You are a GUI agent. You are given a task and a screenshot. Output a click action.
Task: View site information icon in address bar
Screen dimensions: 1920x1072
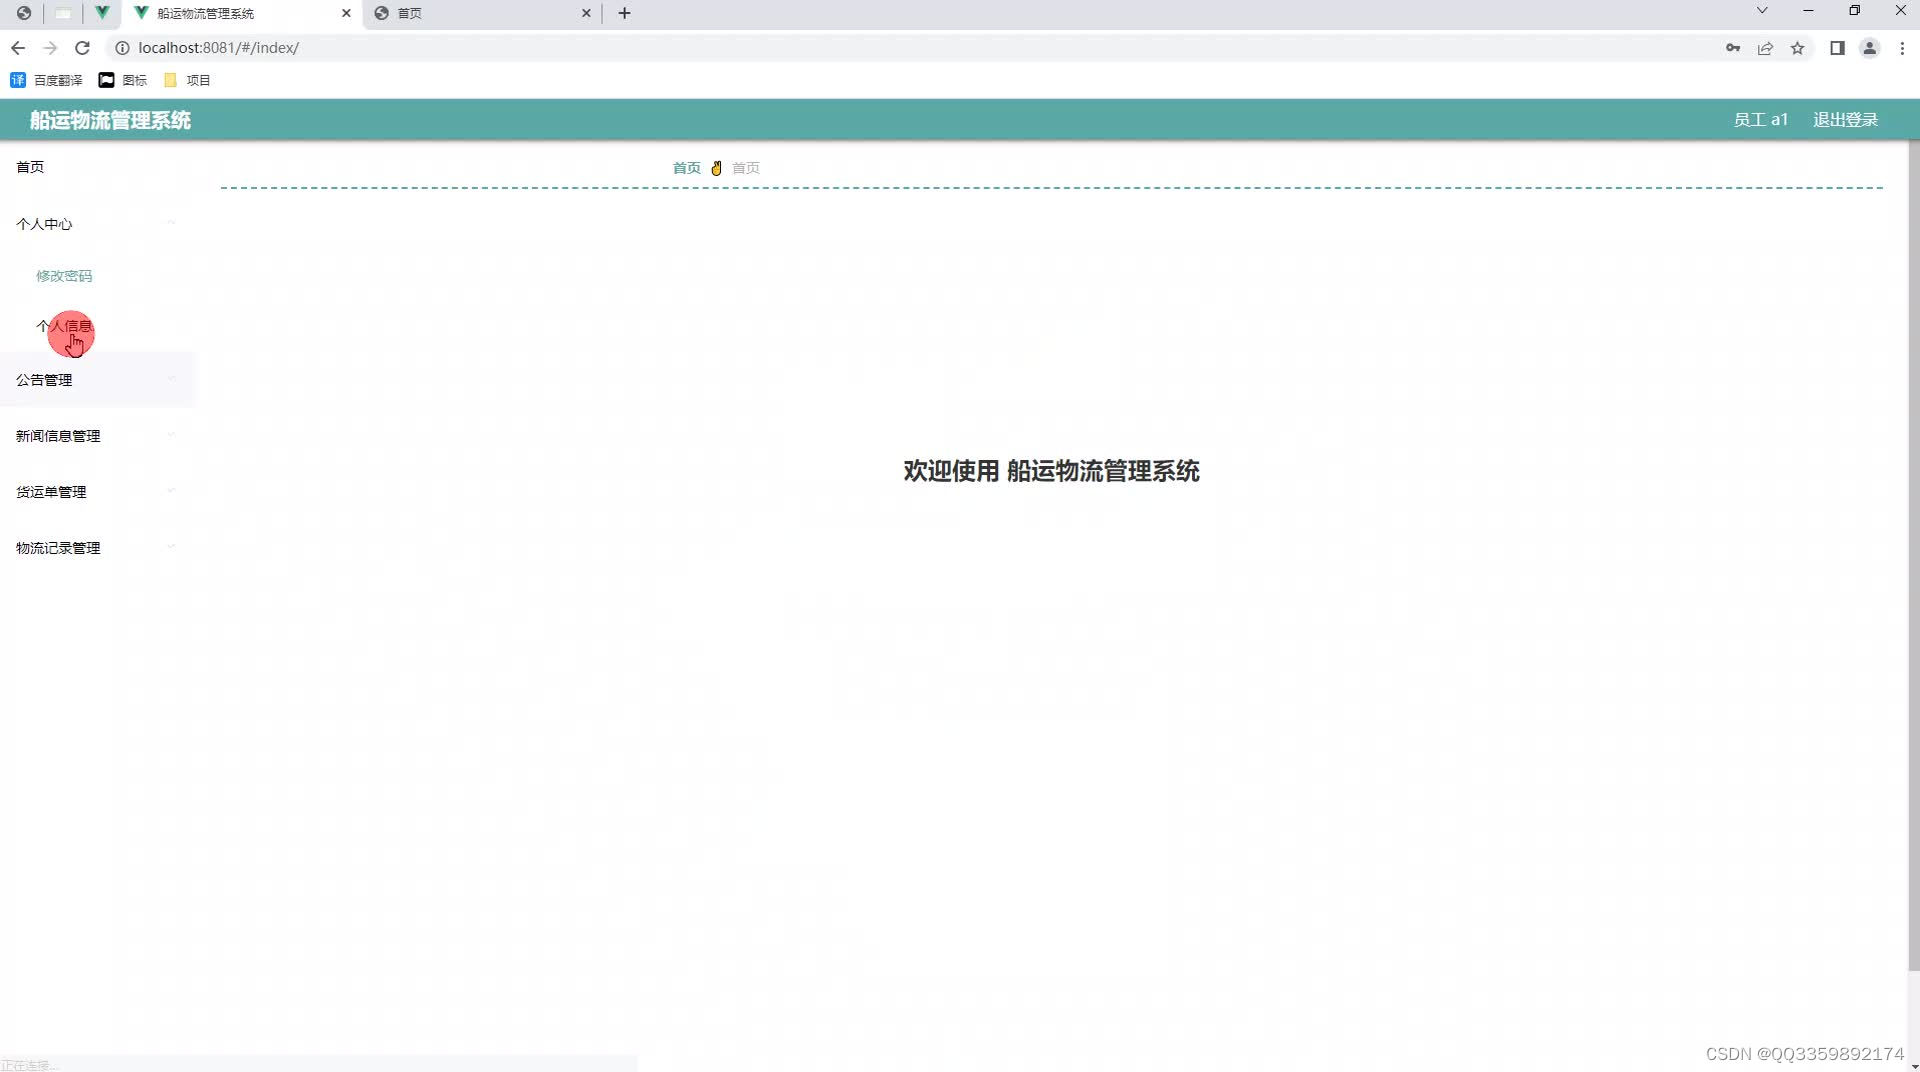[122, 48]
